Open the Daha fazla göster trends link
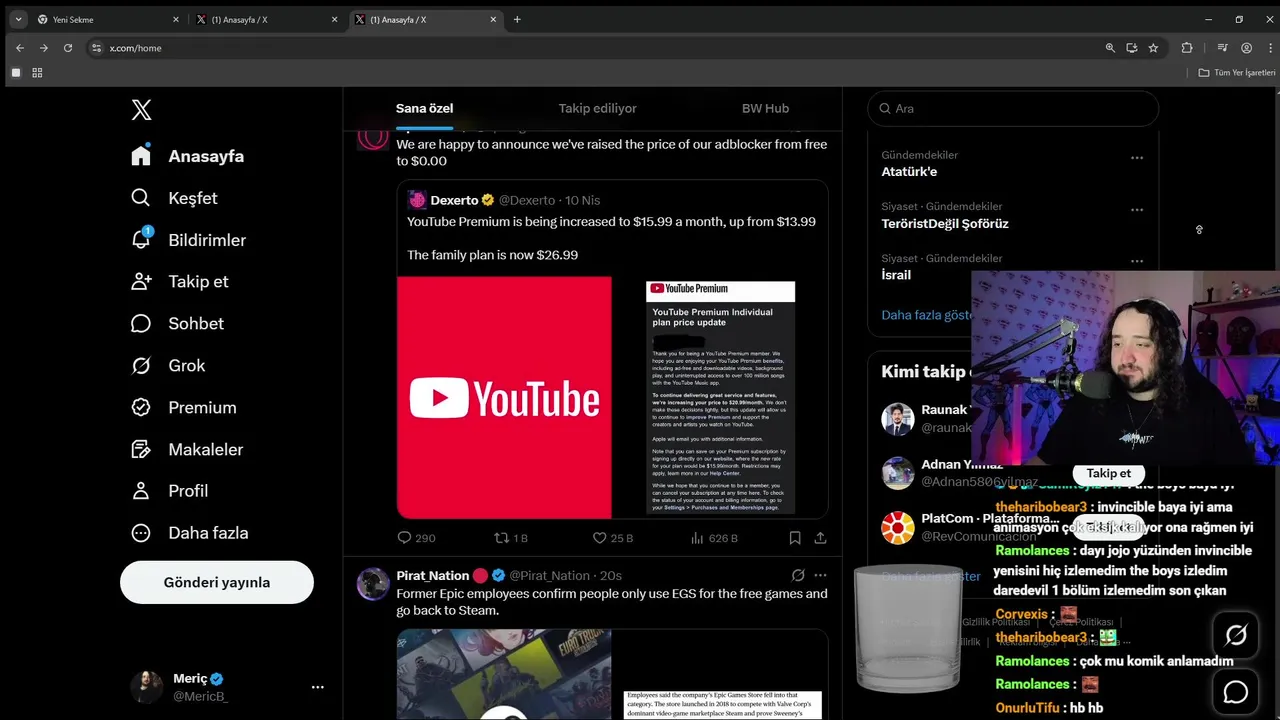Screen dimensions: 1280x720 click(927, 315)
